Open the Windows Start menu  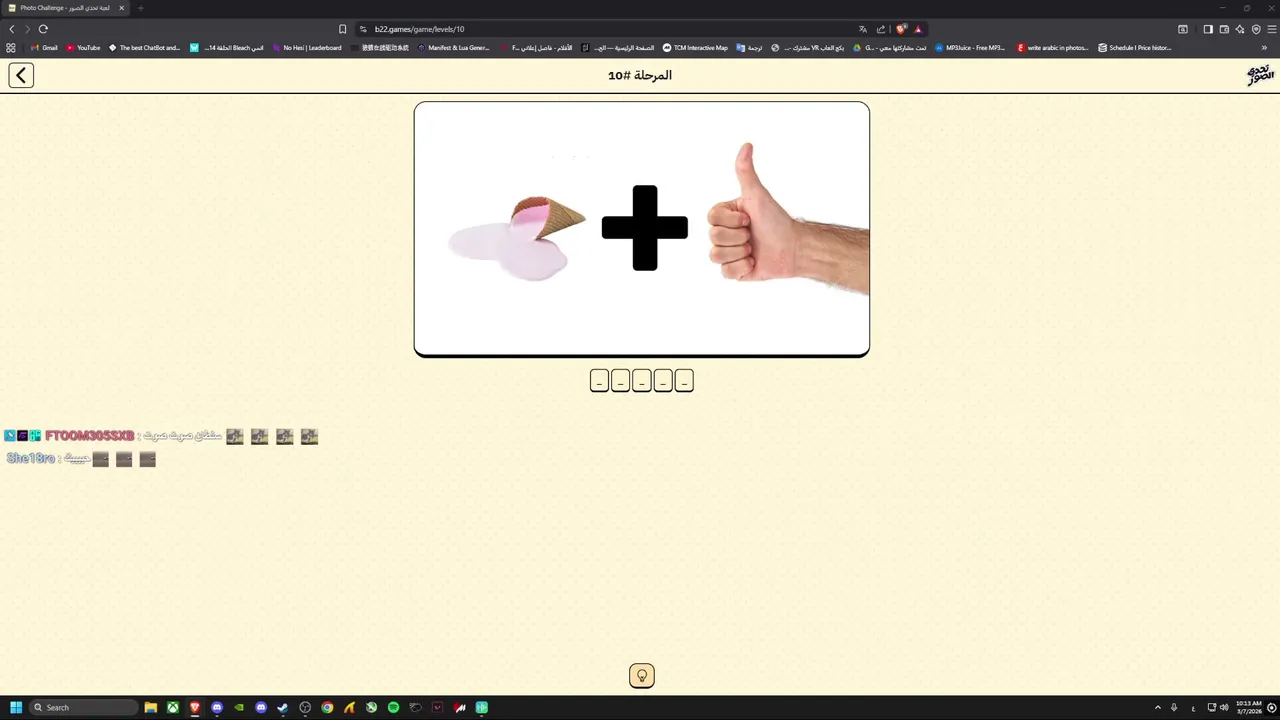[16, 708]
